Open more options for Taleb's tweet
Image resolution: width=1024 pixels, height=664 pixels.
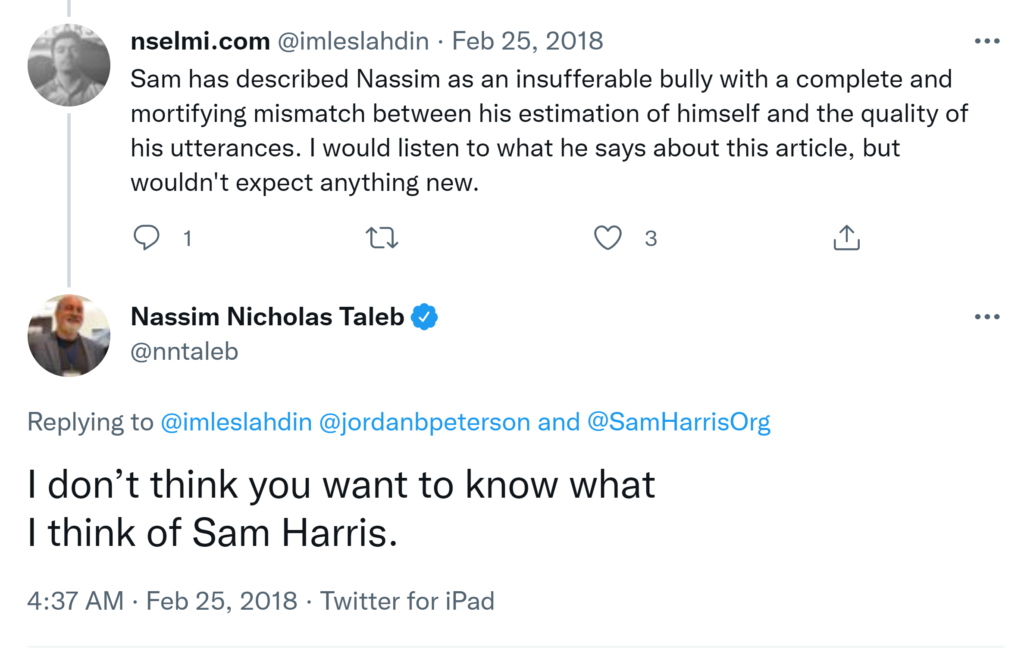point(986,317)
